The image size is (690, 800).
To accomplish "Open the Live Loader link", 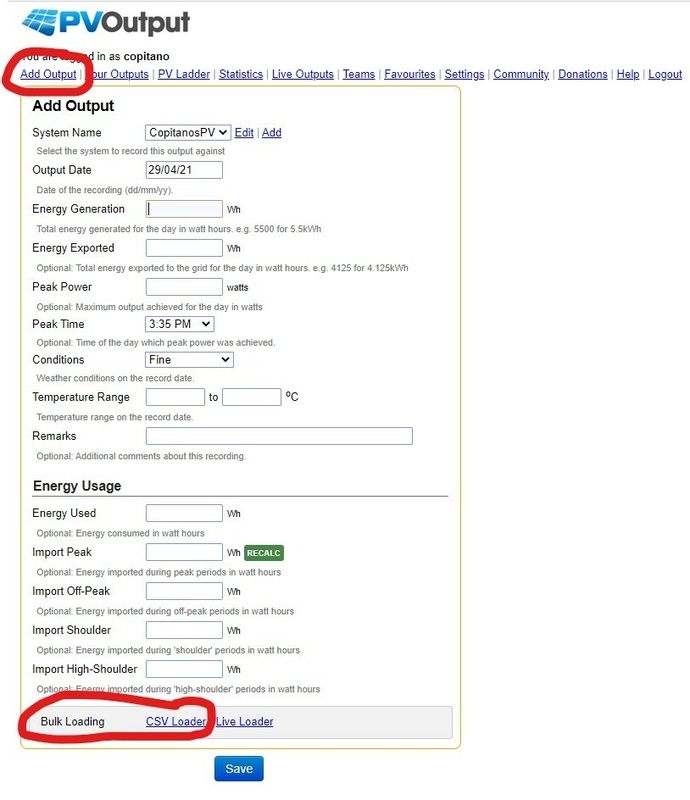I will [x=244, y=721].
